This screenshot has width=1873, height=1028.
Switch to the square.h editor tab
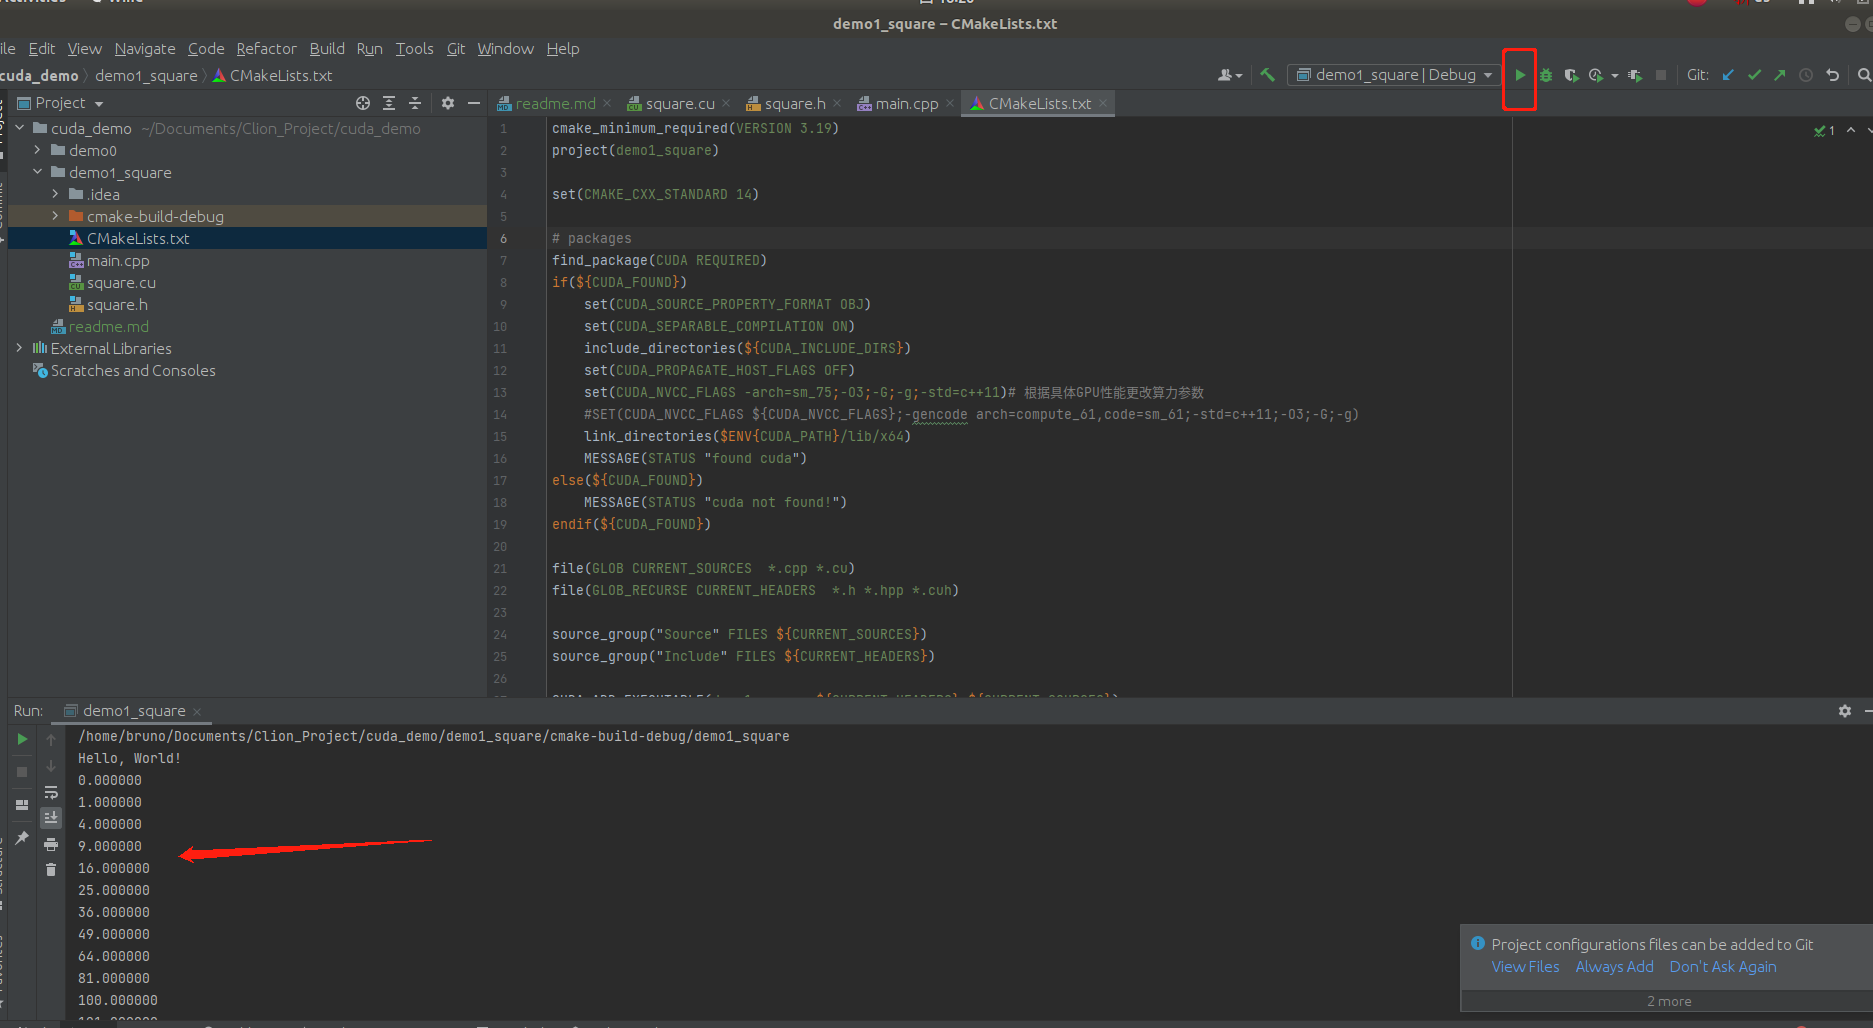tap(795, 103)
